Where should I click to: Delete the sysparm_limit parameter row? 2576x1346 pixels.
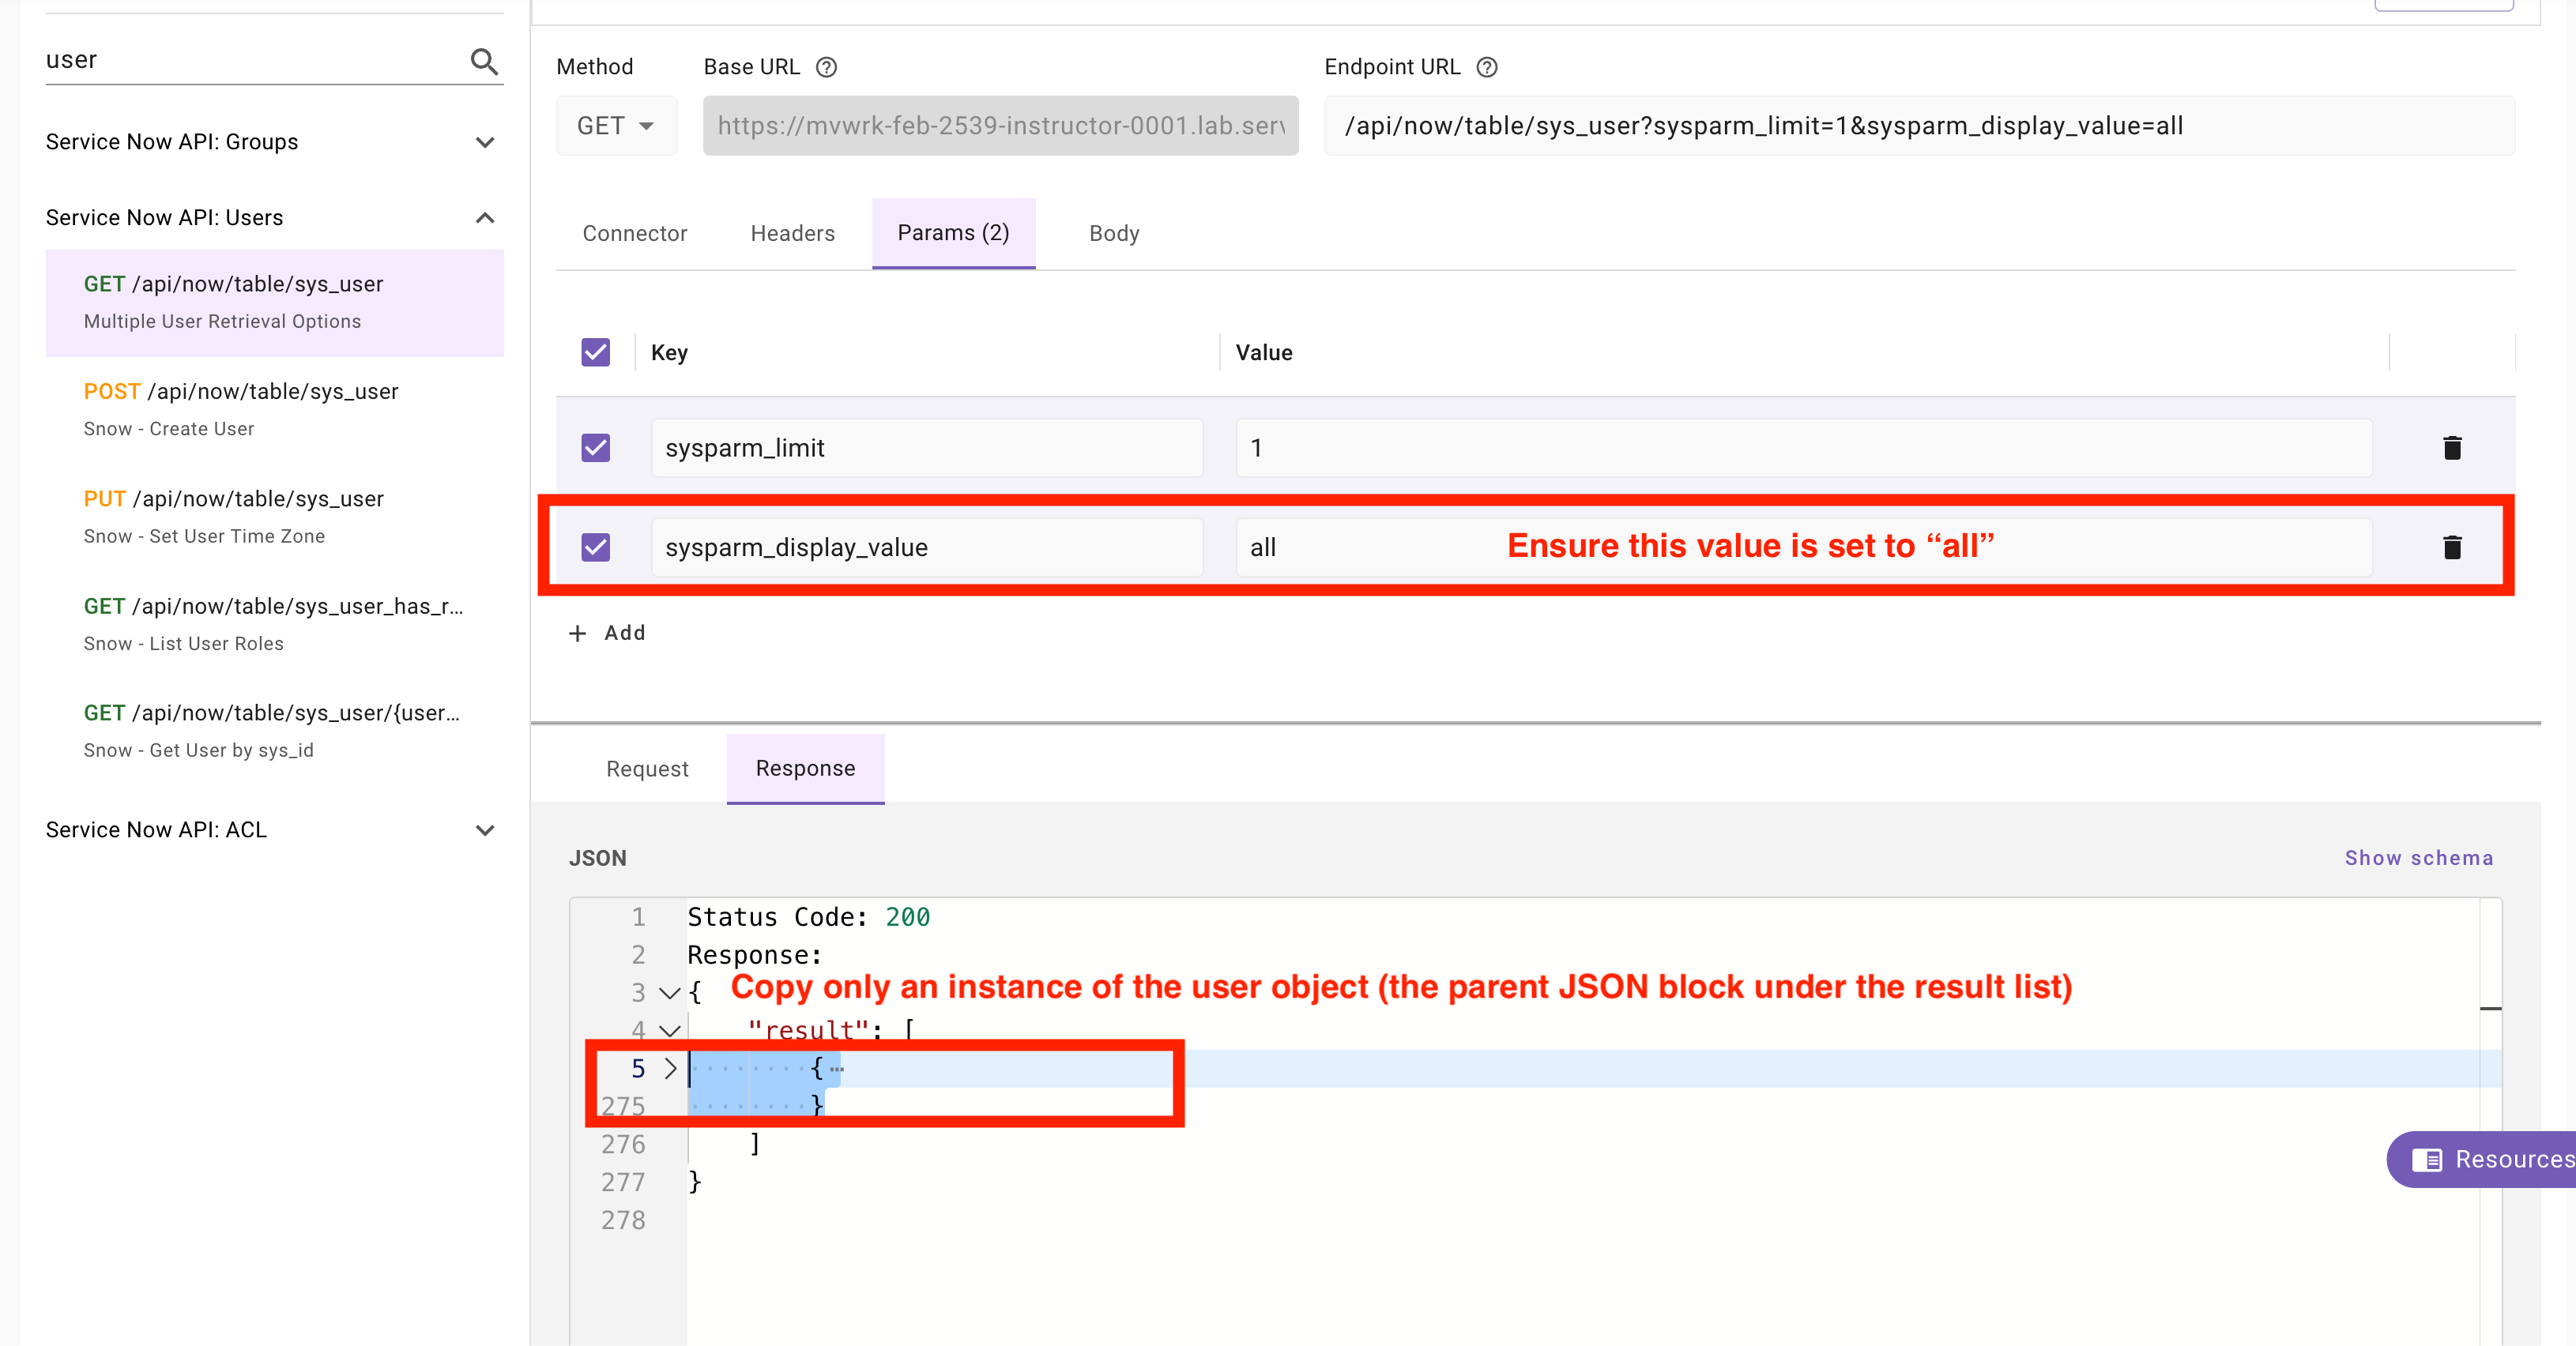click(2451, 448)
